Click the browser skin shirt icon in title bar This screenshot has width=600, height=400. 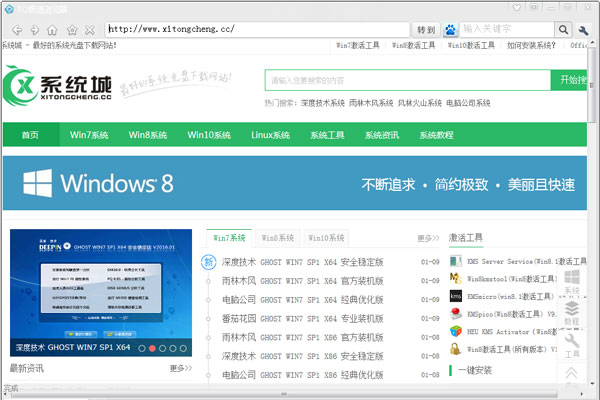(517, 7)
